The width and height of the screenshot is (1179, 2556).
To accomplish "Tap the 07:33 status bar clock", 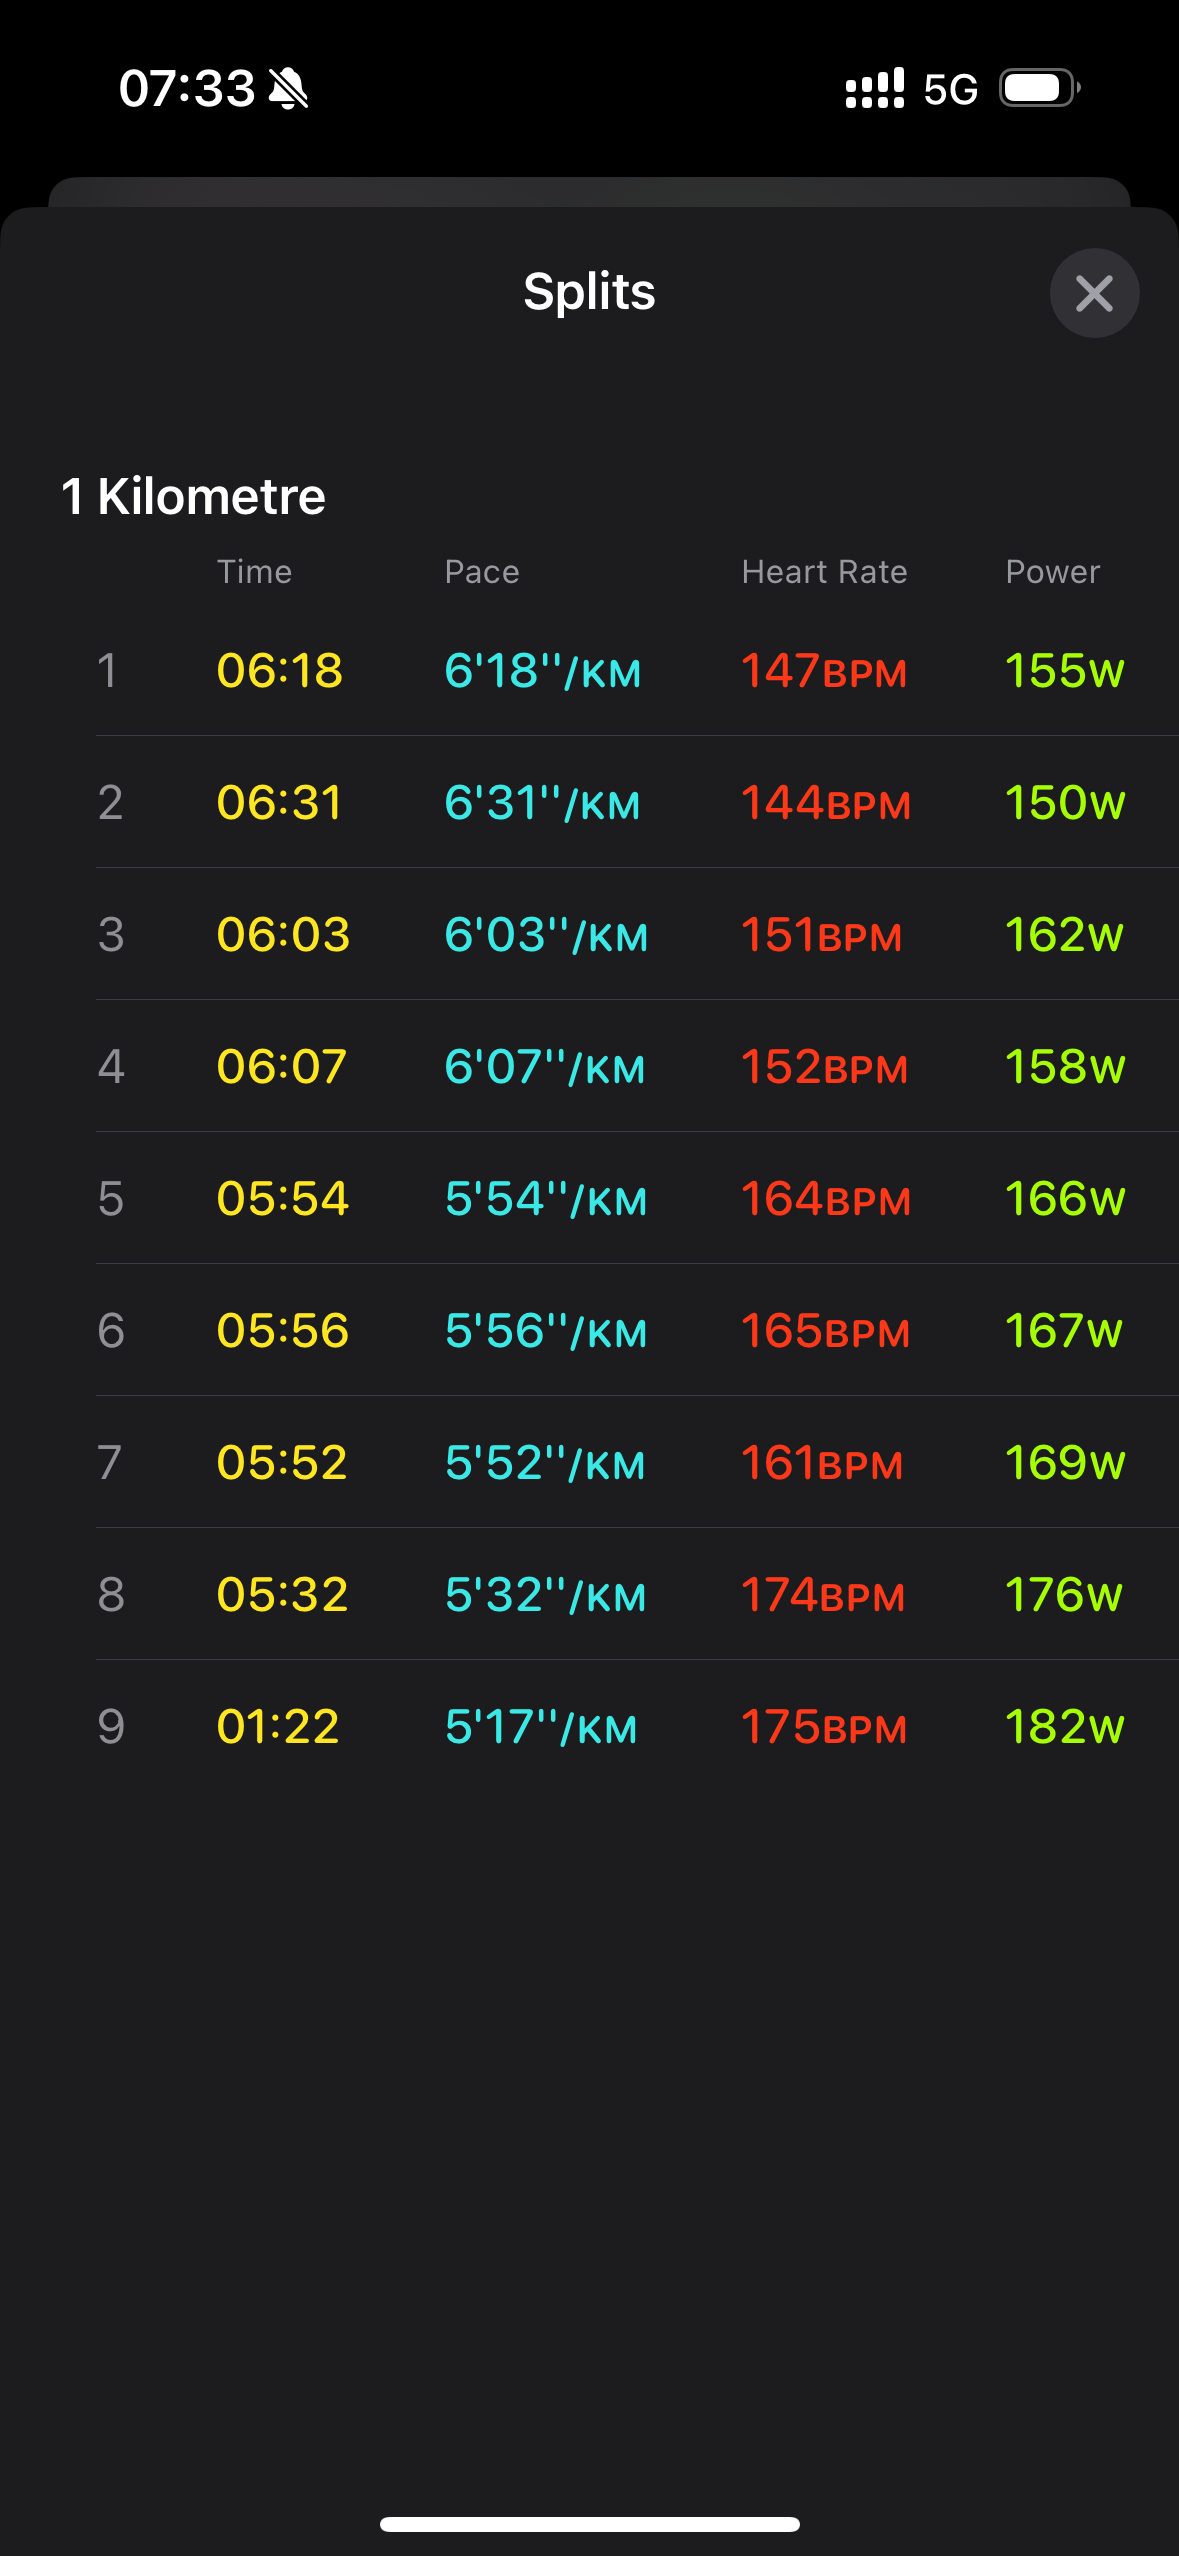I will pos(187,89).
